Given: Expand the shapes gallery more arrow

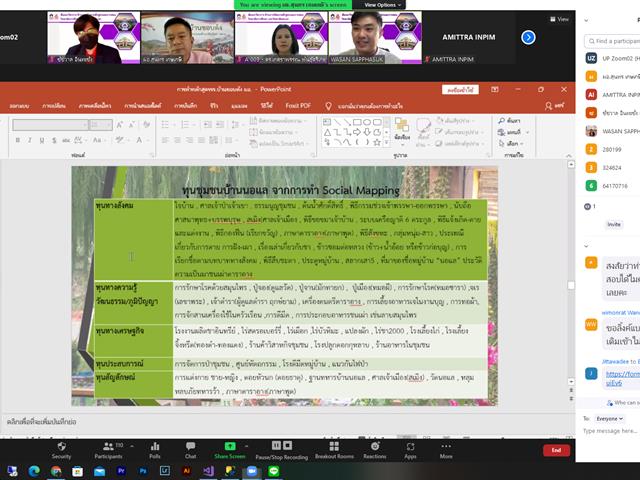Looking at the screenshot, I should 387,142.
